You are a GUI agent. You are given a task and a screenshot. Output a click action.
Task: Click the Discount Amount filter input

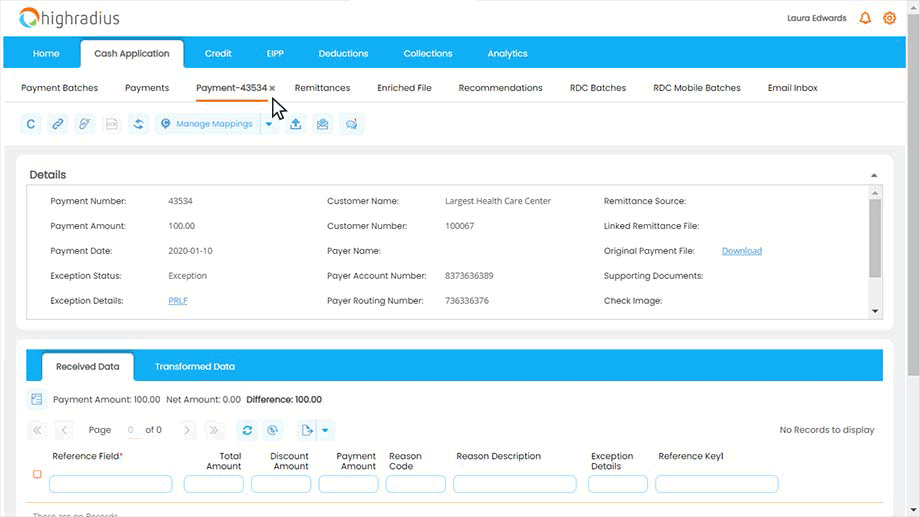click(x=281, y=484)
